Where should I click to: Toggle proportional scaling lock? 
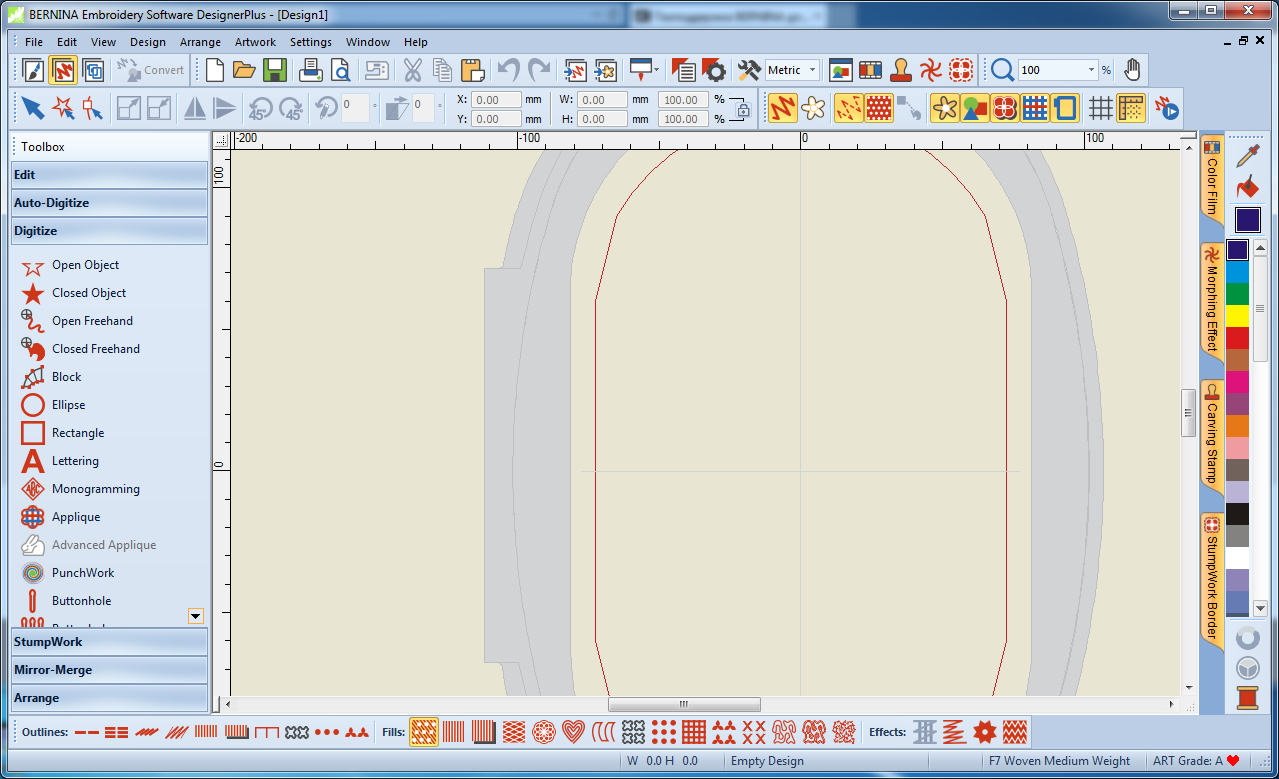(741, 109)
